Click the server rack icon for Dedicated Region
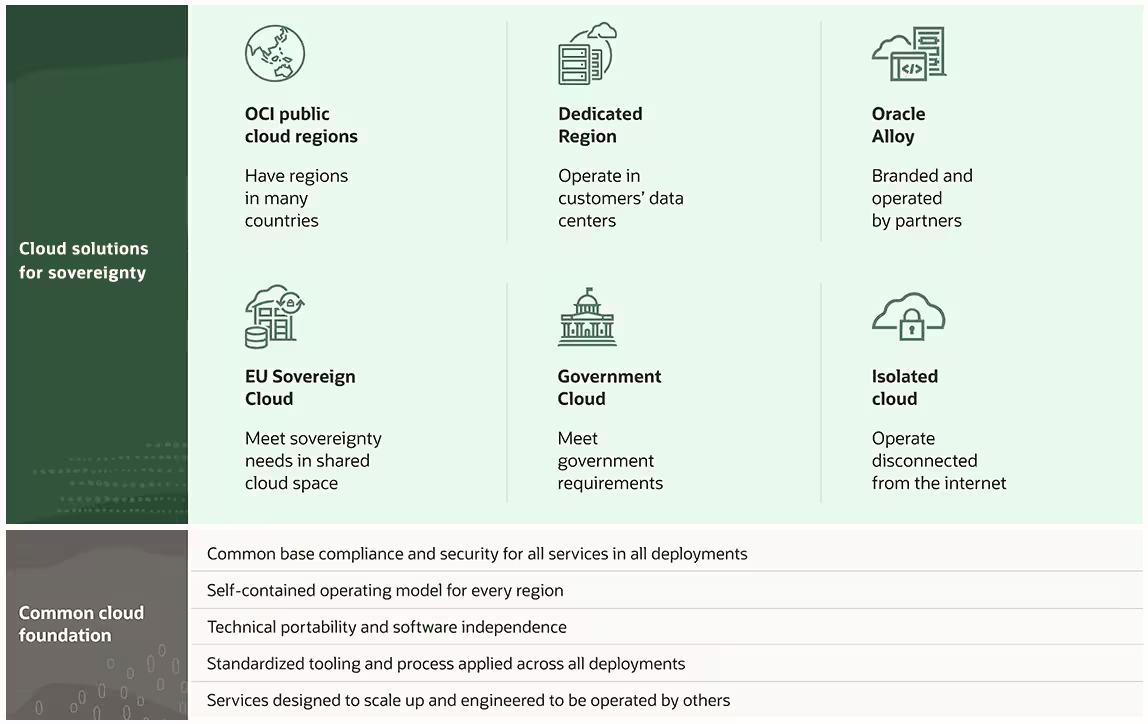The height and width of the screenshot is (724, 1148). [x=586, y=54]
